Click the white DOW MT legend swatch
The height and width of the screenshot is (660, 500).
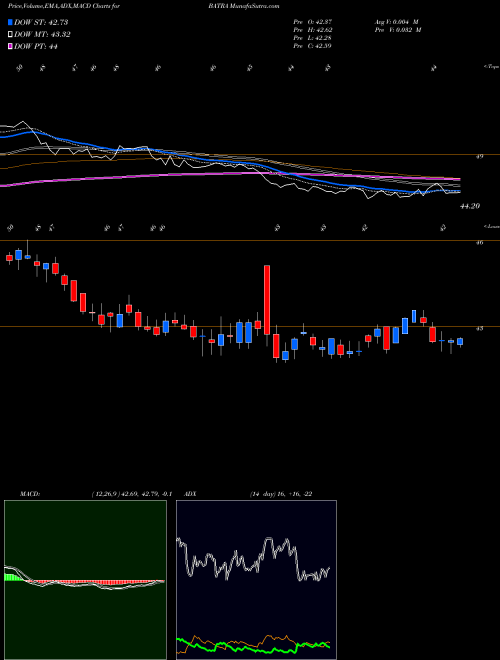click(x=10, y=35)
